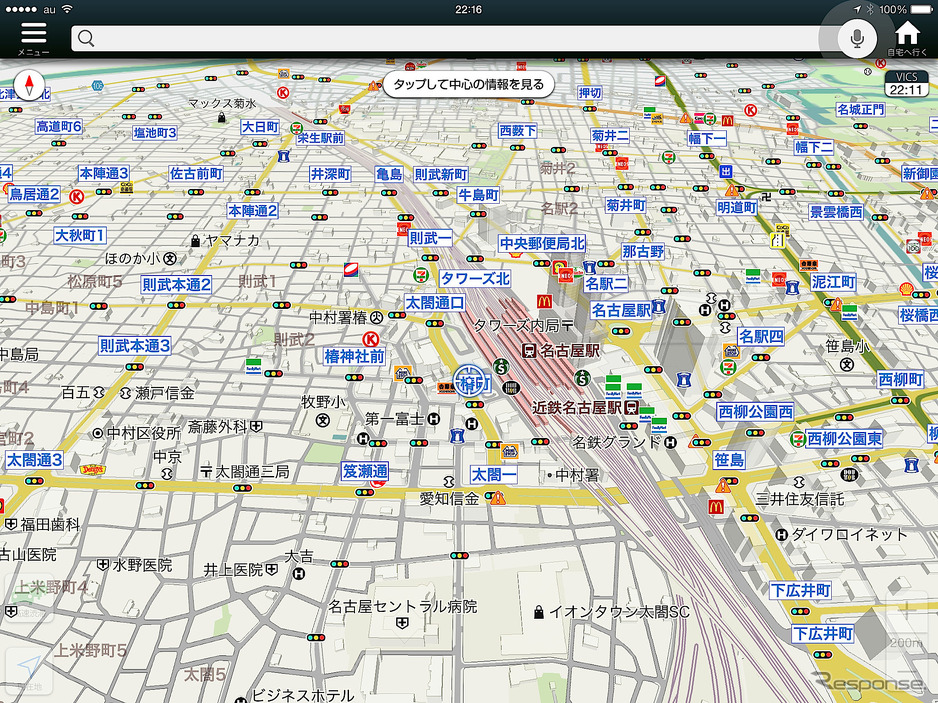Screen dimensions: 938x703
Task: Select the 名古屋駅 train station icon
Action: point(528,350)
